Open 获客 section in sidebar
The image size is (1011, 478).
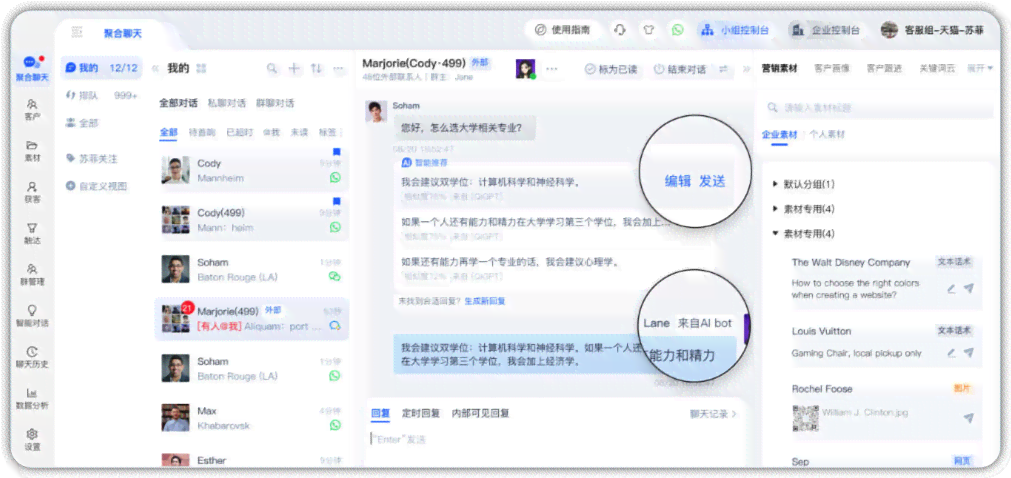(32, 192)
